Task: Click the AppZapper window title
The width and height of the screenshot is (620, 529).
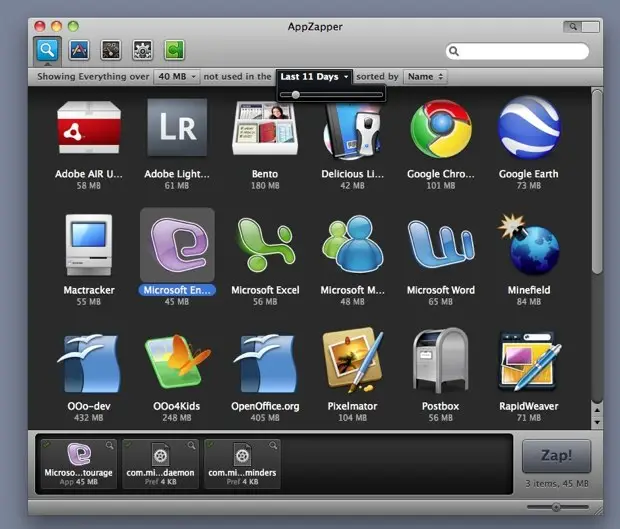Action: click(315, 27)
